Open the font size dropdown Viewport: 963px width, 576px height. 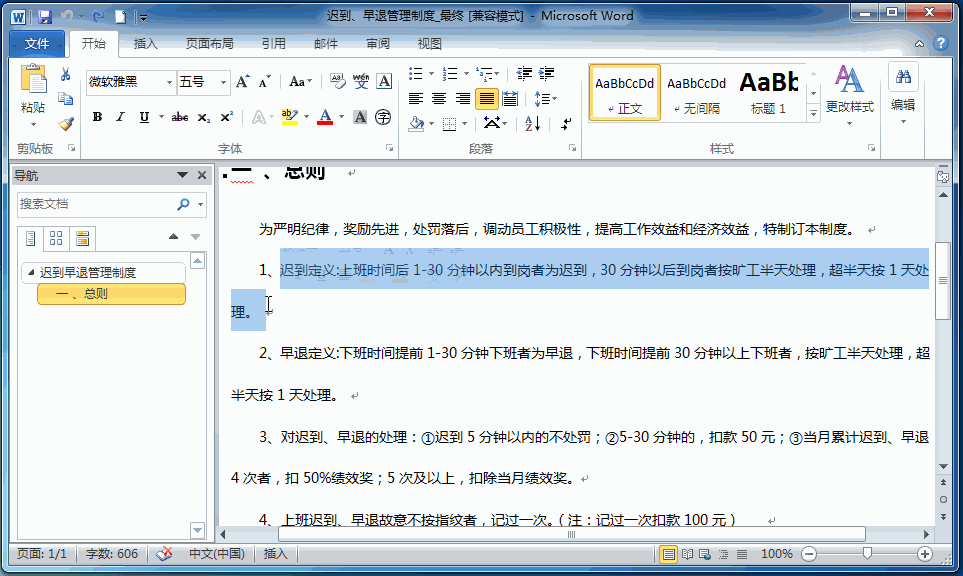click(222, 82)
